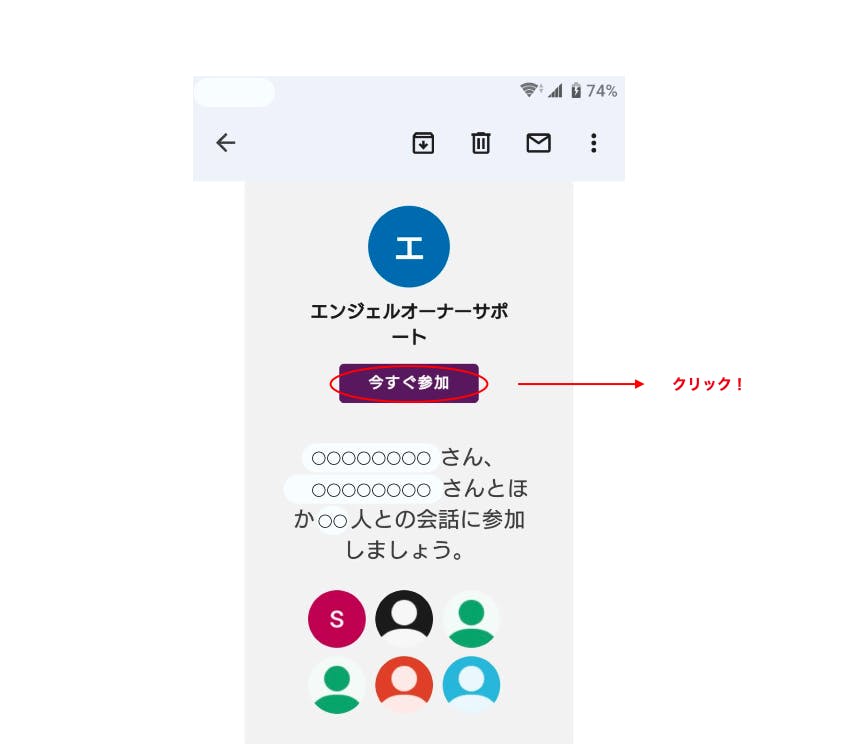Tap the Wi-Fi status icon
862x744 pixels.
pyautogui.click(x=531, y=90)
